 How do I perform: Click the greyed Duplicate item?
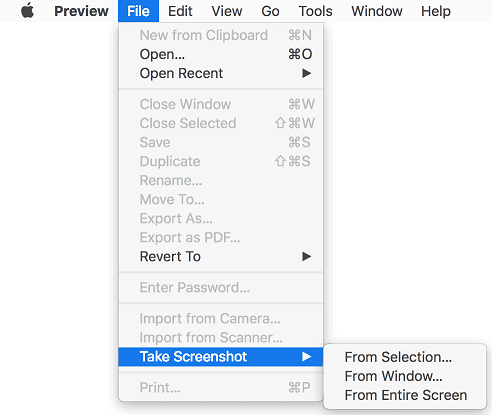[221, 161]
